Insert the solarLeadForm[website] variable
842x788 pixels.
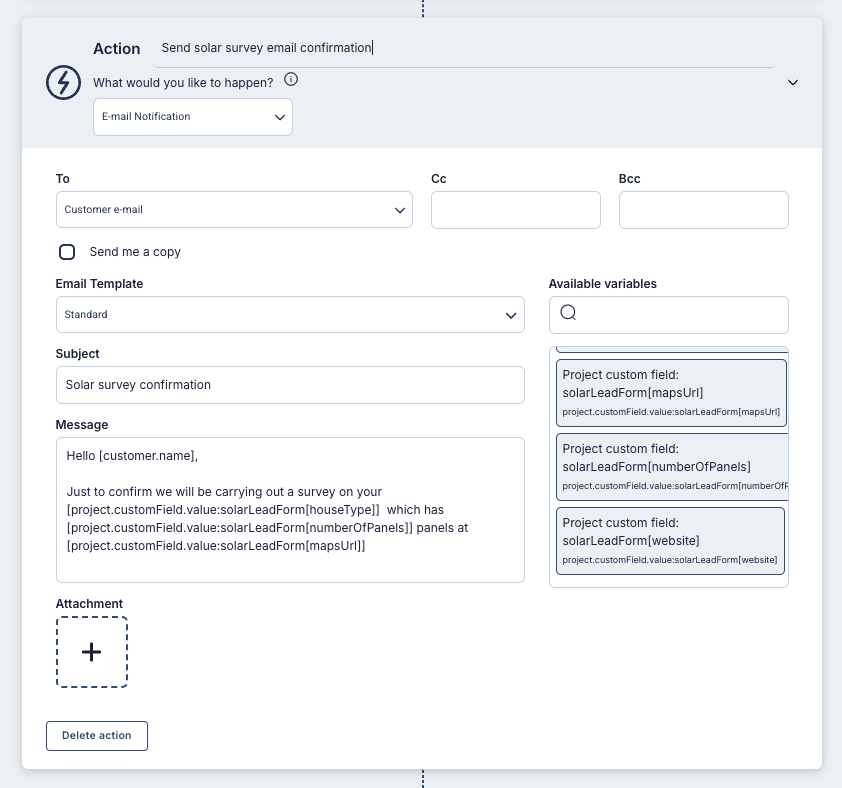click(x=670, y=541)
